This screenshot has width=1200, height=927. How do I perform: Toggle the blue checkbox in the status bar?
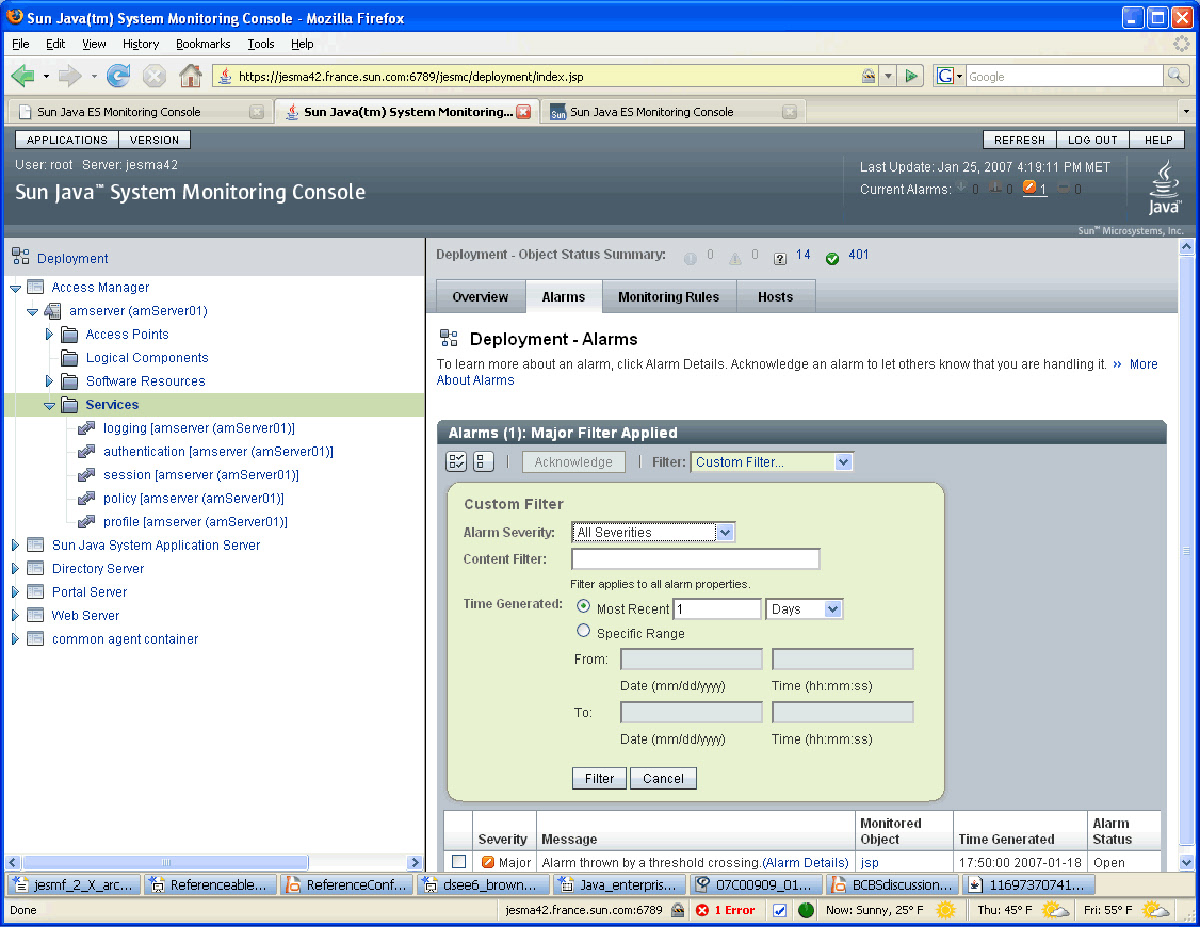click(779, 910)
